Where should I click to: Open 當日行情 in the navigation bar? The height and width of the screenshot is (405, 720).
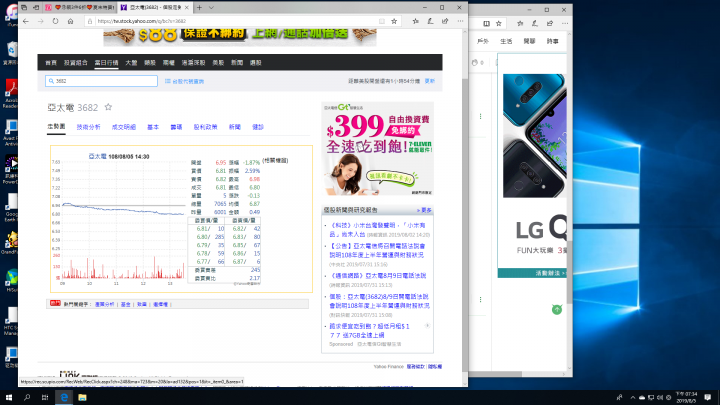click(x=107, y=62)
